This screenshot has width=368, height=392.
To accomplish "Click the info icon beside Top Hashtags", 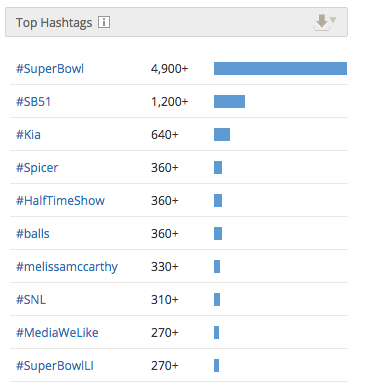I will coord(104,22).
